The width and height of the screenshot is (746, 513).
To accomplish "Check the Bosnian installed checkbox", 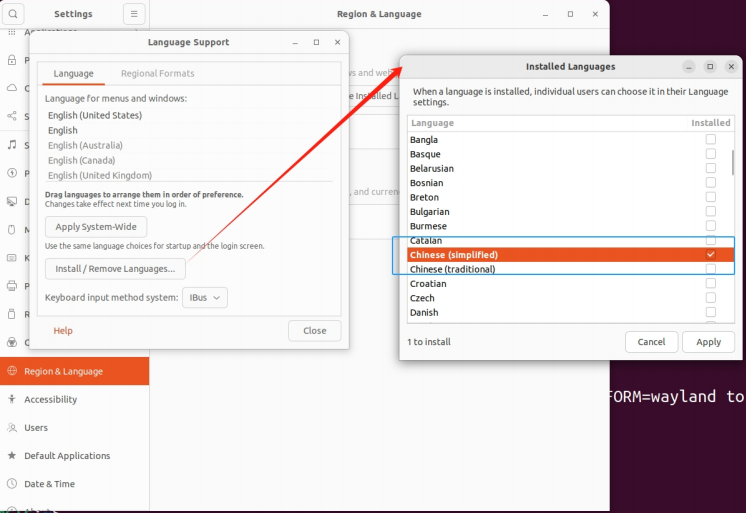I will [710, 182].
